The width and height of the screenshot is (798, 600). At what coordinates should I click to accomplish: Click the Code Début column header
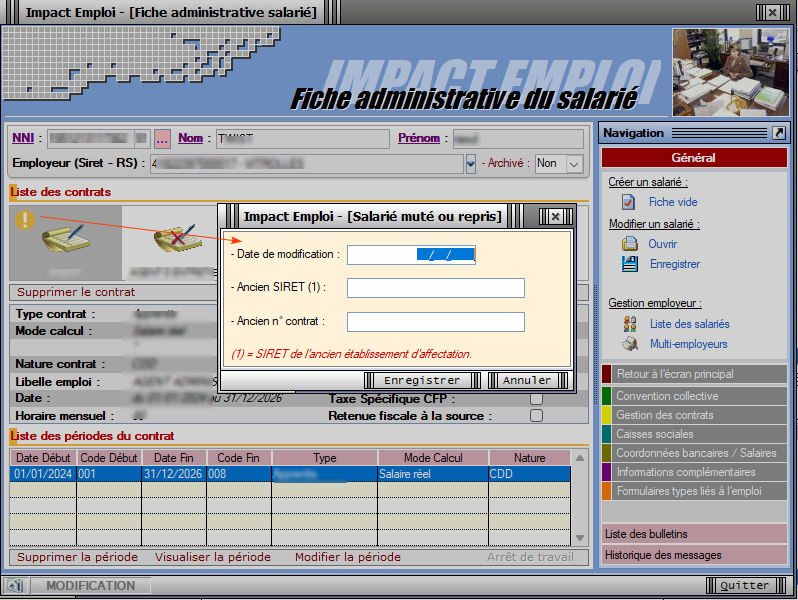tap(109, 458)
